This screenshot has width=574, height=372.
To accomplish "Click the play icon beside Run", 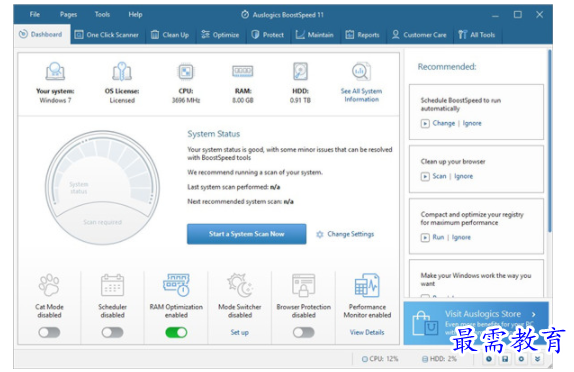I will 425,238.
